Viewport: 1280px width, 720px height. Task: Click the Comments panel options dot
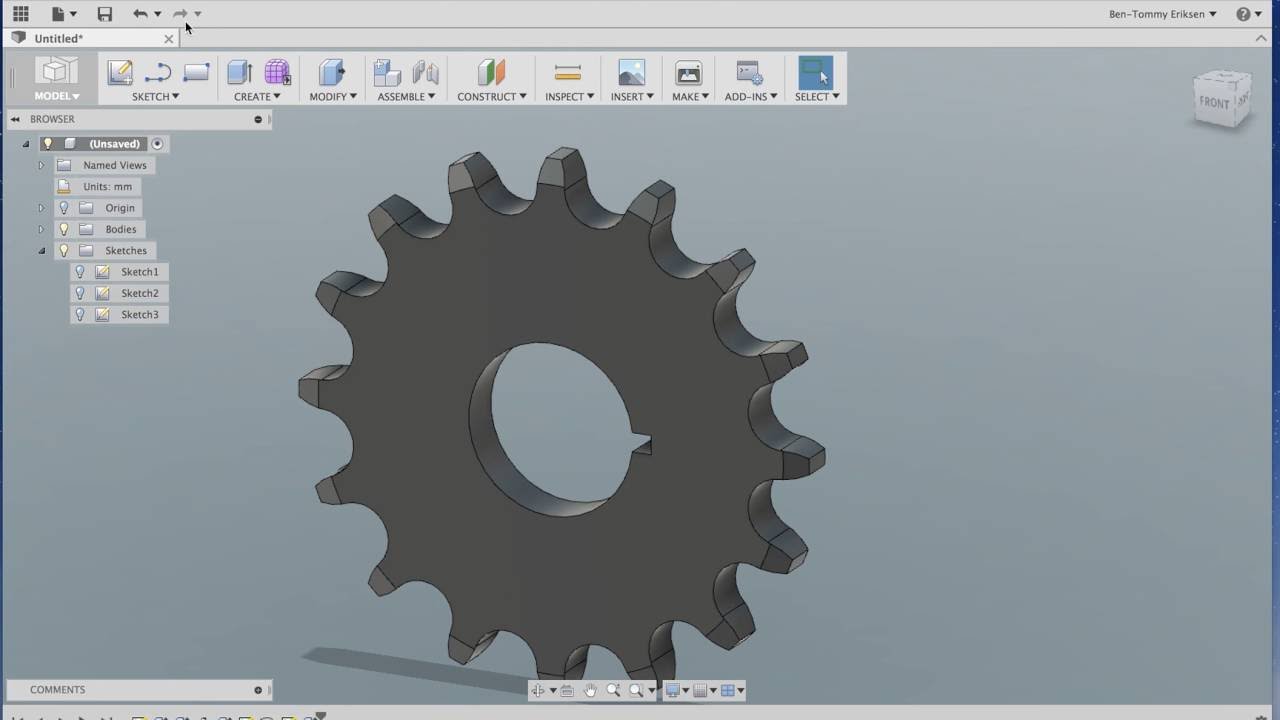pyautogui.click(x=258, y=690)
